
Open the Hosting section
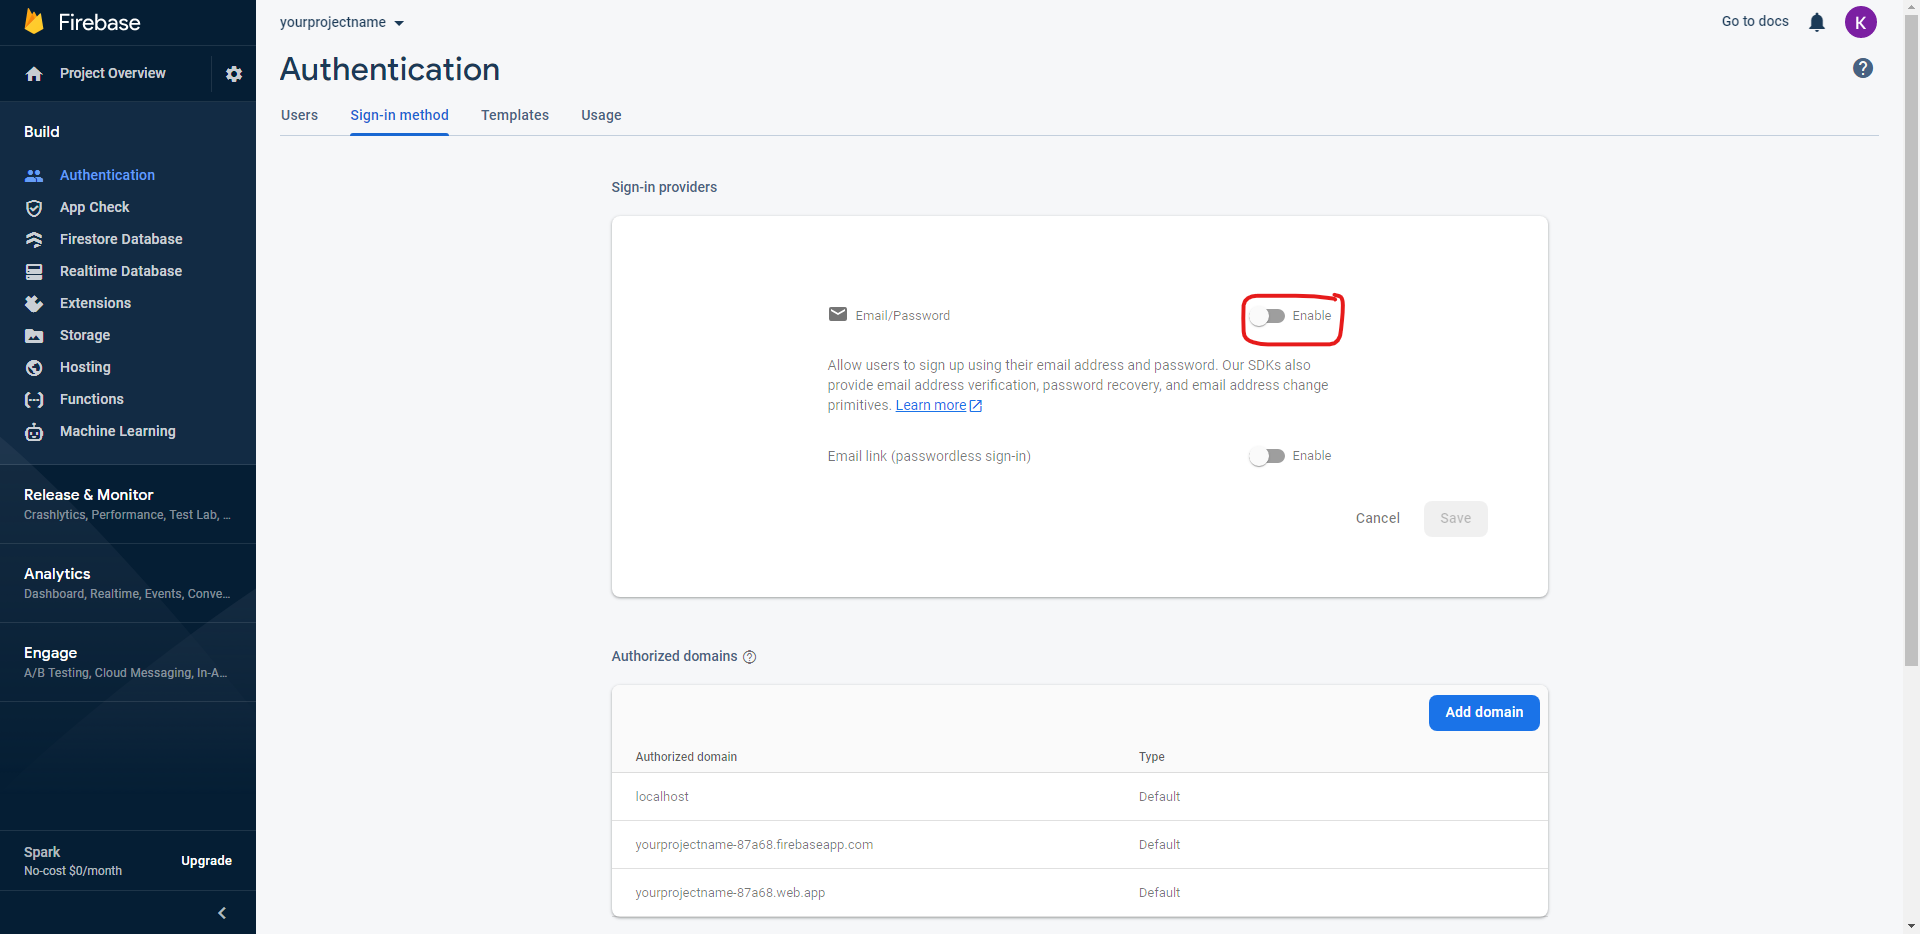(x=85, y=367)
